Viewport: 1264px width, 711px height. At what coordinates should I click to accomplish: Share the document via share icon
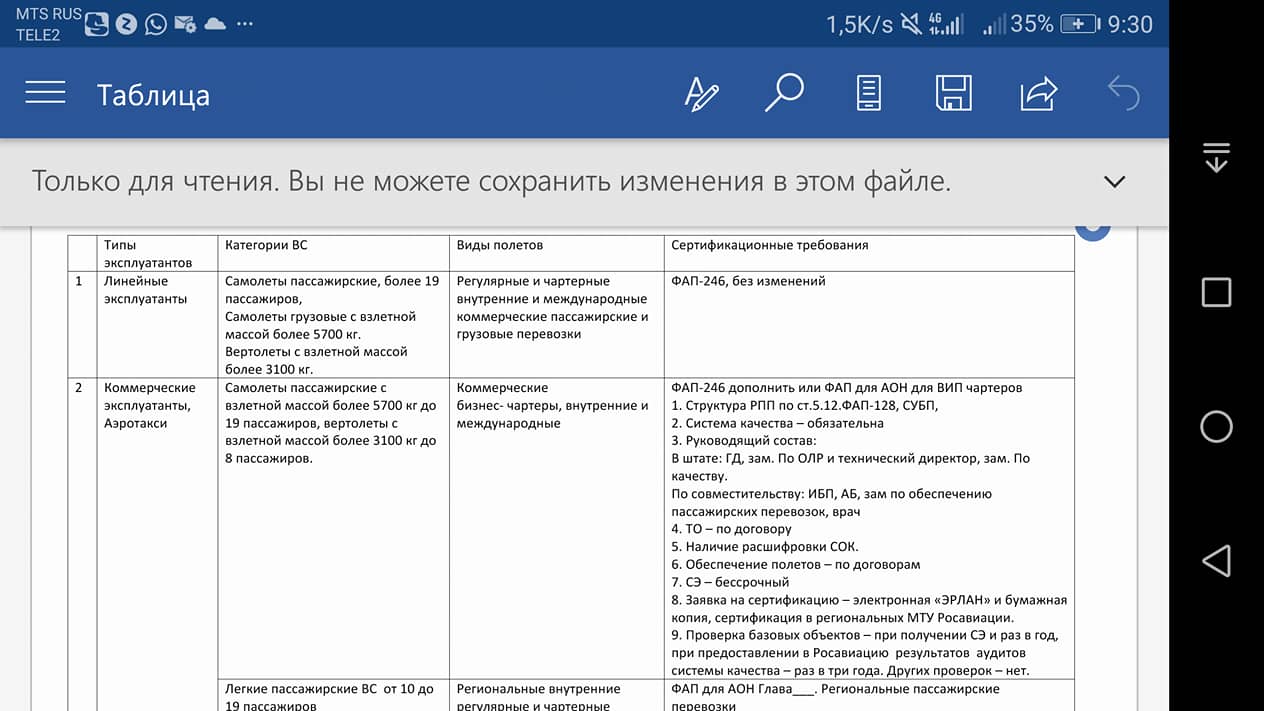point(1038,93)
